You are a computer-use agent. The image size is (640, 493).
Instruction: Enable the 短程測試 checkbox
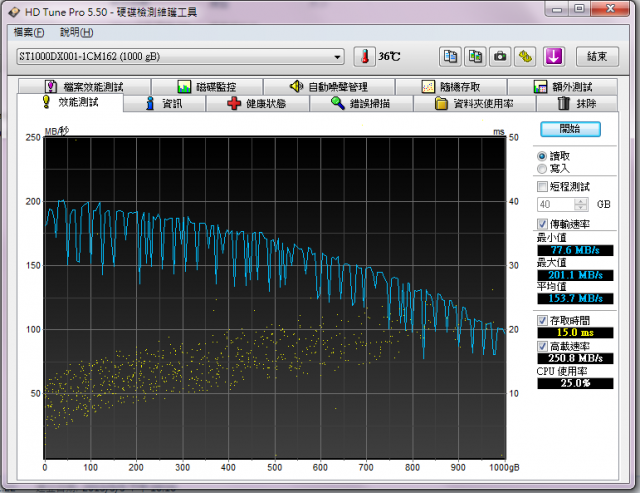pyautogui.click(x=542, y=187)
